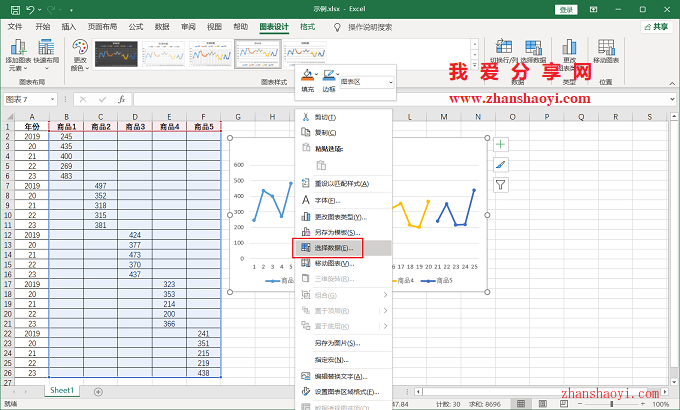Choose 更改图表类型(Y)... from context menu
Image resolution: width=680 pixels, height=410 pixels.
click(x=343, y=217)
